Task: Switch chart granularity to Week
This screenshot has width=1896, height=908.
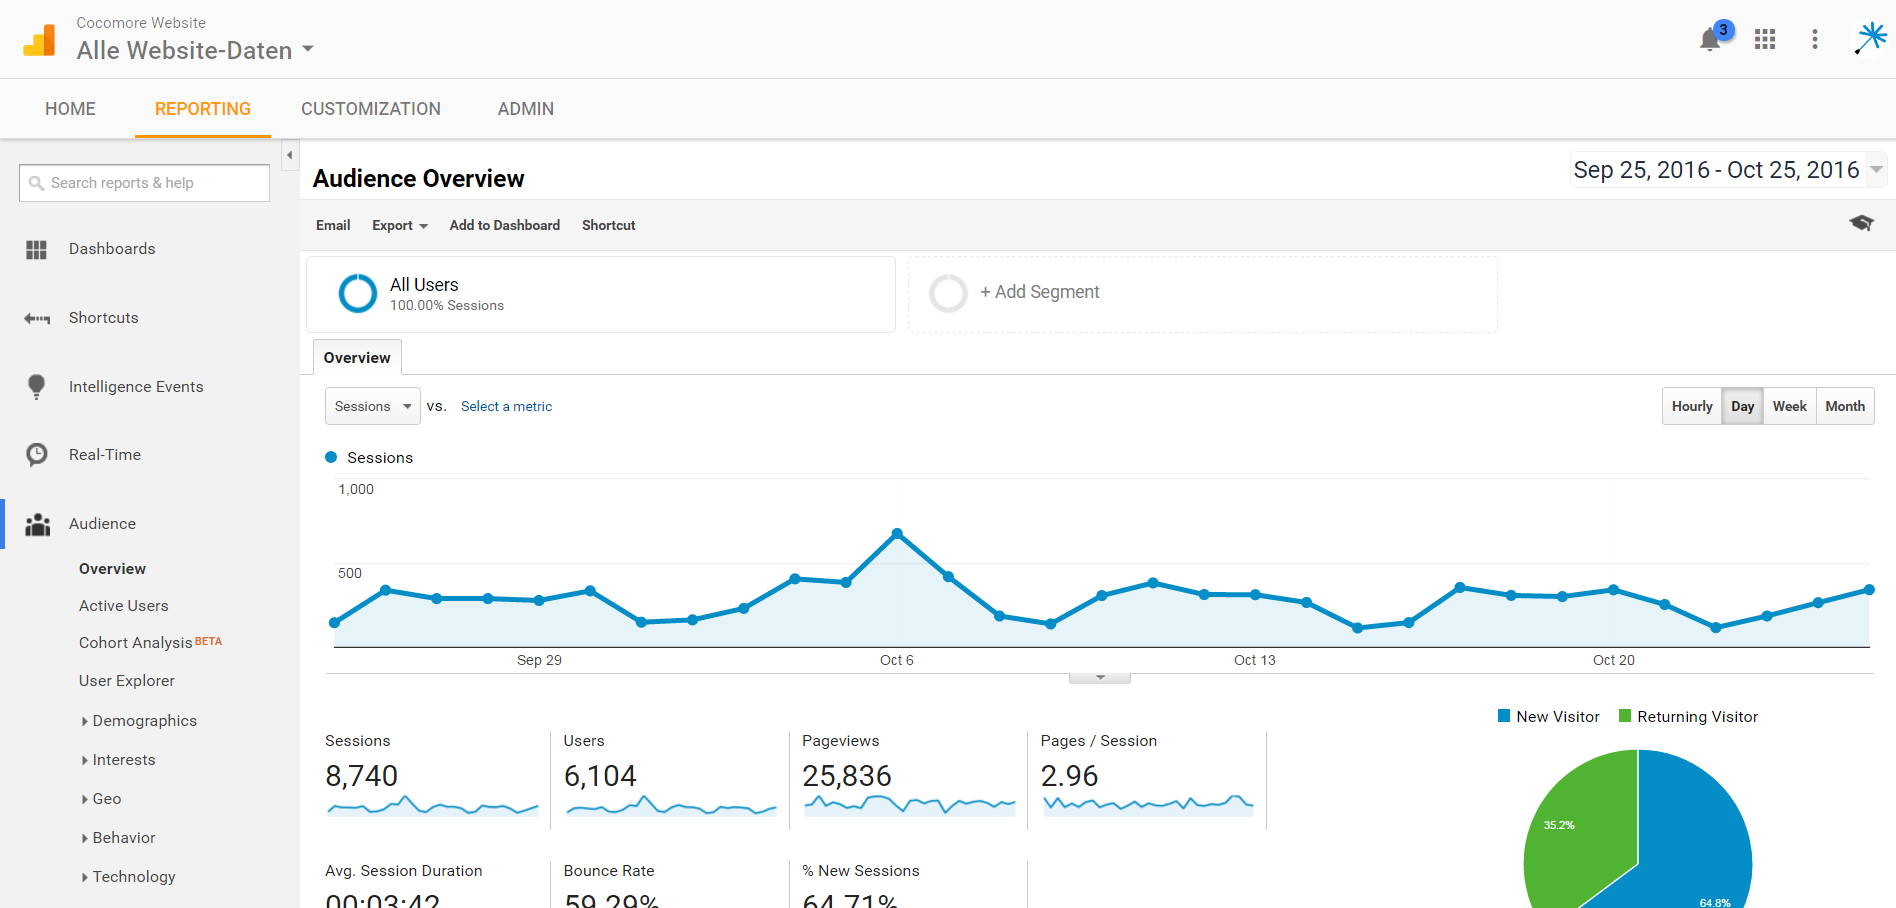Action: coord(1789,406)
